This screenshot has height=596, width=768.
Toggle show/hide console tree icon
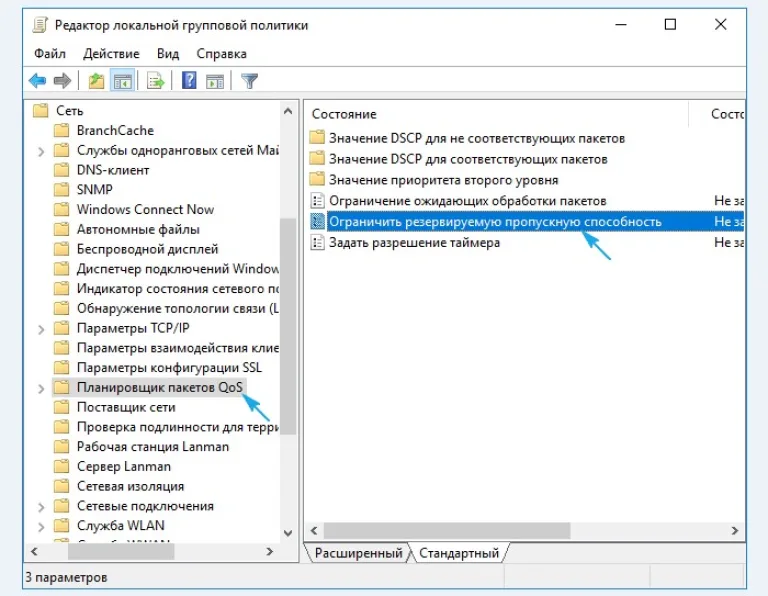pyautogui.click(x=122, y=80)
